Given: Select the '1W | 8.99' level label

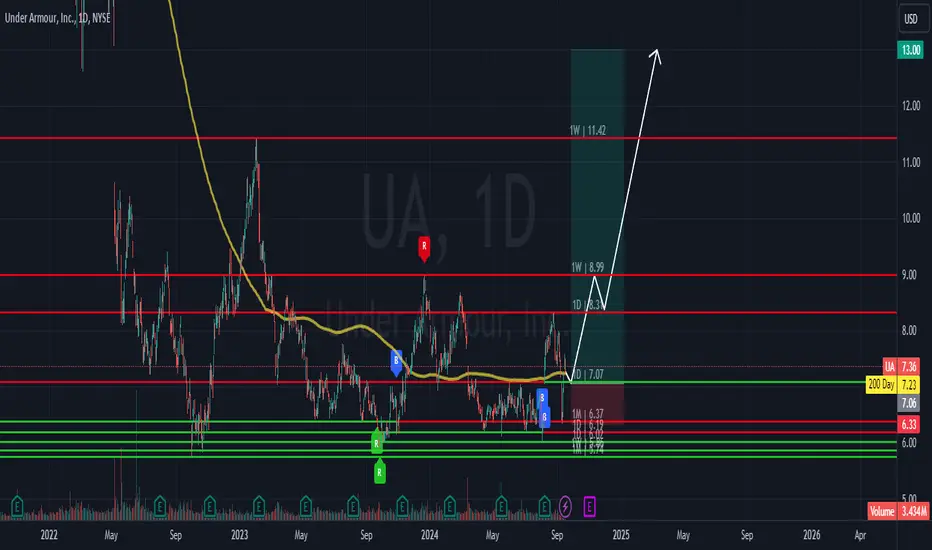Looking at the screenshot, I should (588, 268).
